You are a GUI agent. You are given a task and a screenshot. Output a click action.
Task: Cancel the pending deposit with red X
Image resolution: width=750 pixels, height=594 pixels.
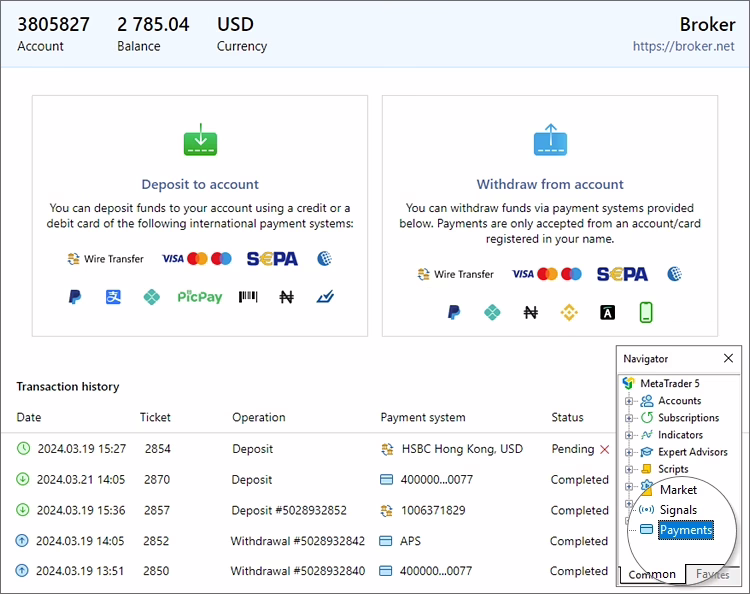click(x=604, y=449)
